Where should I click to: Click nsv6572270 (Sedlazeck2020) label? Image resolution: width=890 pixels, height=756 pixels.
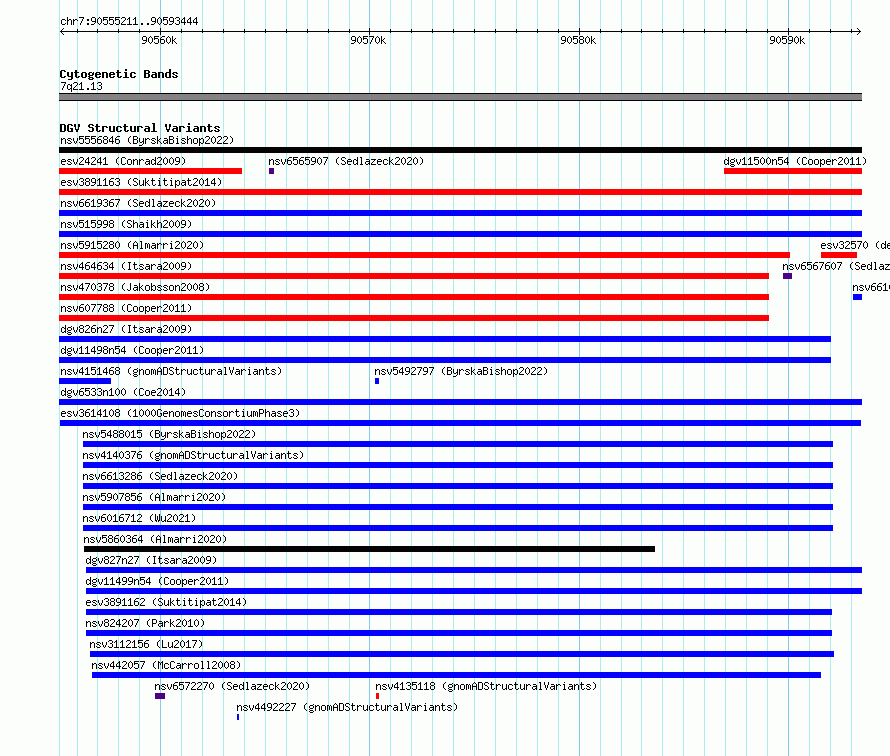click(x=232, y=686)
